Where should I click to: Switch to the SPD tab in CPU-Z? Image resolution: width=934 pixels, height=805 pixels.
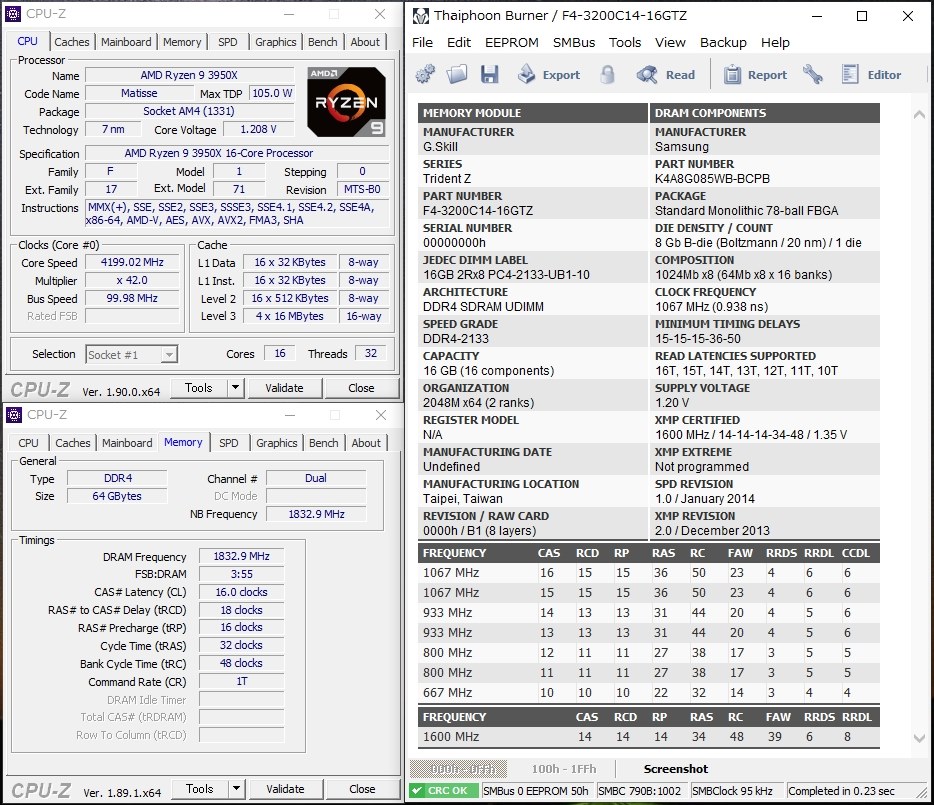[x=227, y=41]
